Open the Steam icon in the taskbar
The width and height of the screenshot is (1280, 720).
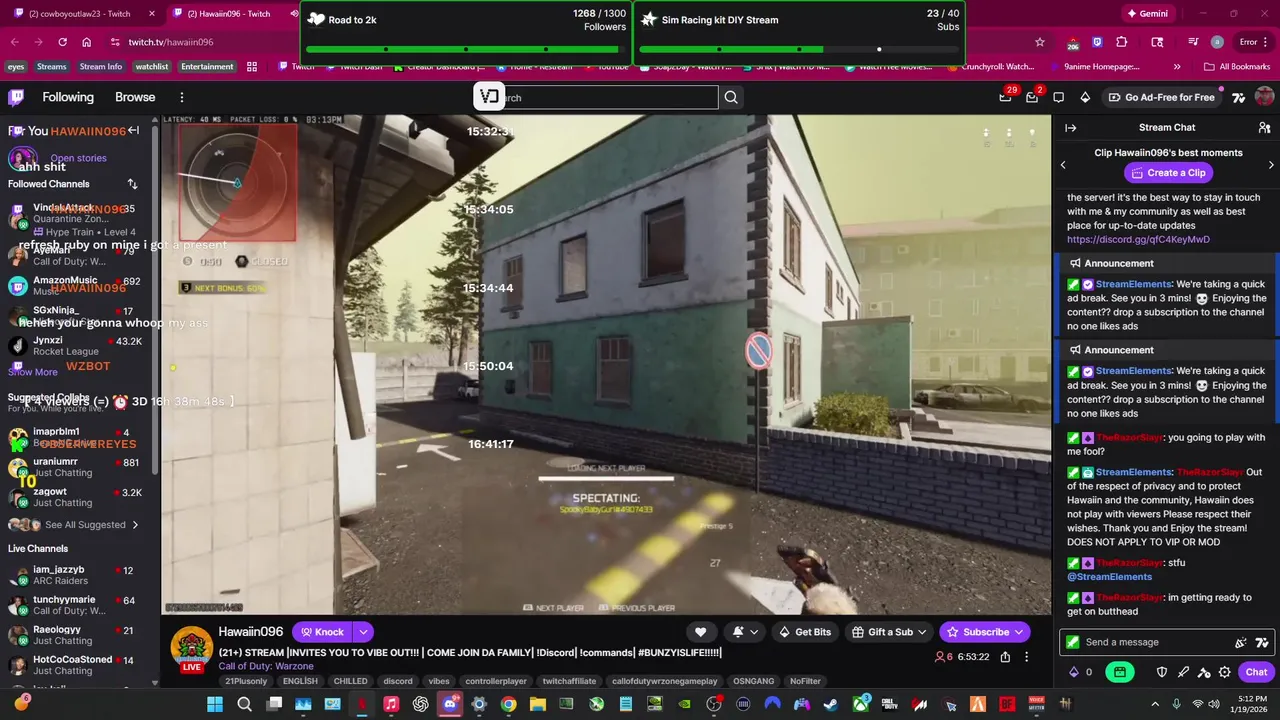831,704
